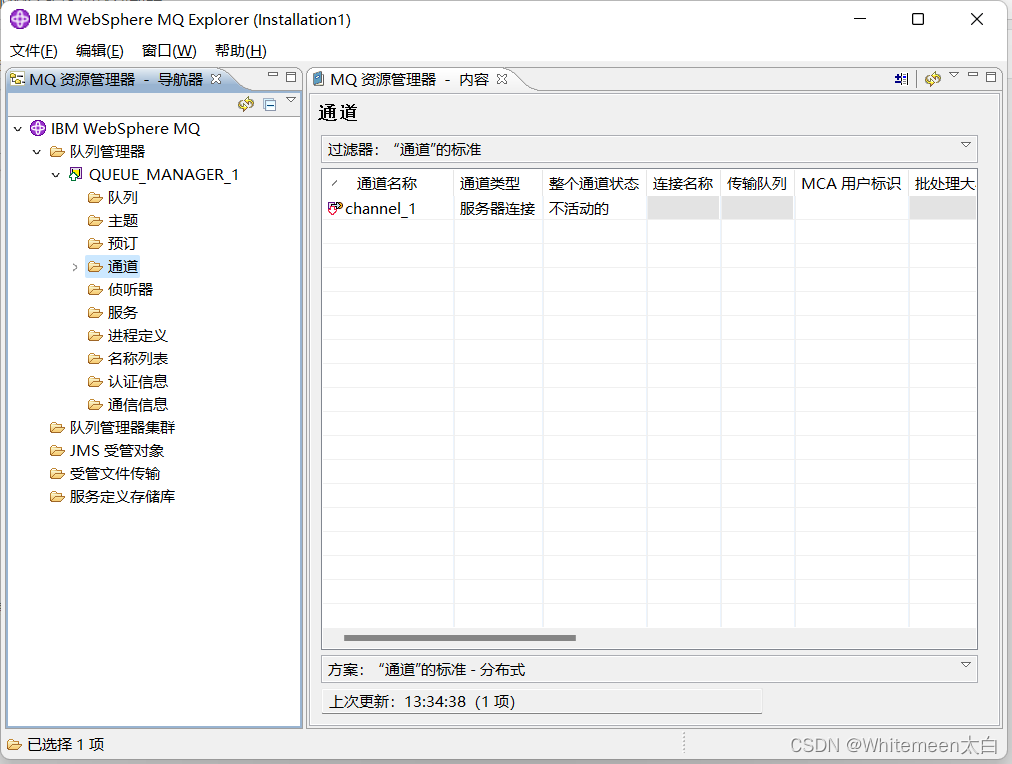Open the content view menu arrow
1012x764 pixels.
[954, 75]
